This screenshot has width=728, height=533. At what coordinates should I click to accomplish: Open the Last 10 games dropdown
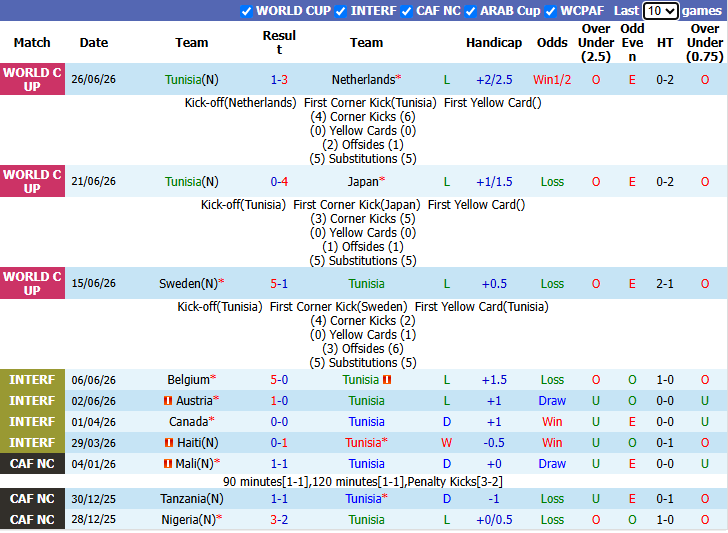[x=661, y=11]
